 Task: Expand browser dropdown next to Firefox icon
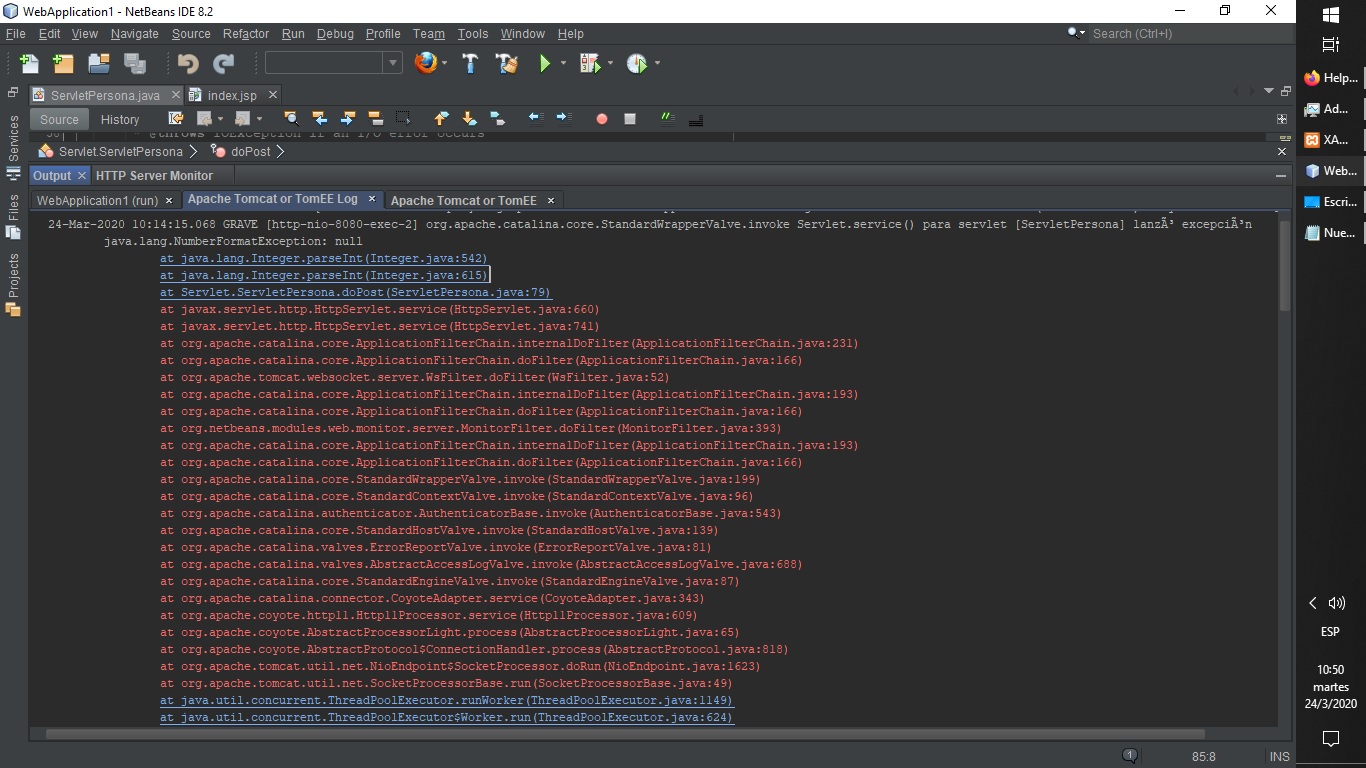point(445,63)
